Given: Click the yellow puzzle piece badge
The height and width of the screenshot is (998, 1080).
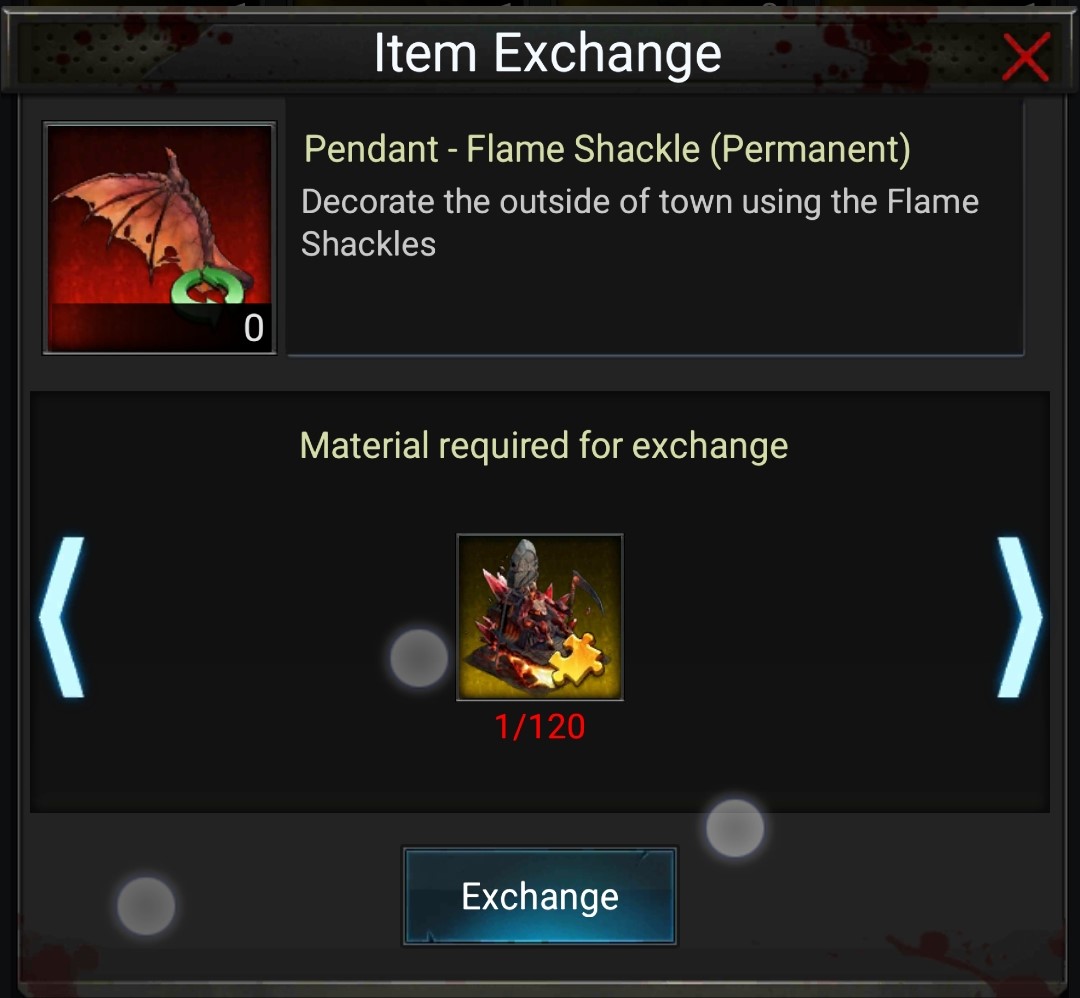Looking at the screenshot, I should (x=577, y=660).
